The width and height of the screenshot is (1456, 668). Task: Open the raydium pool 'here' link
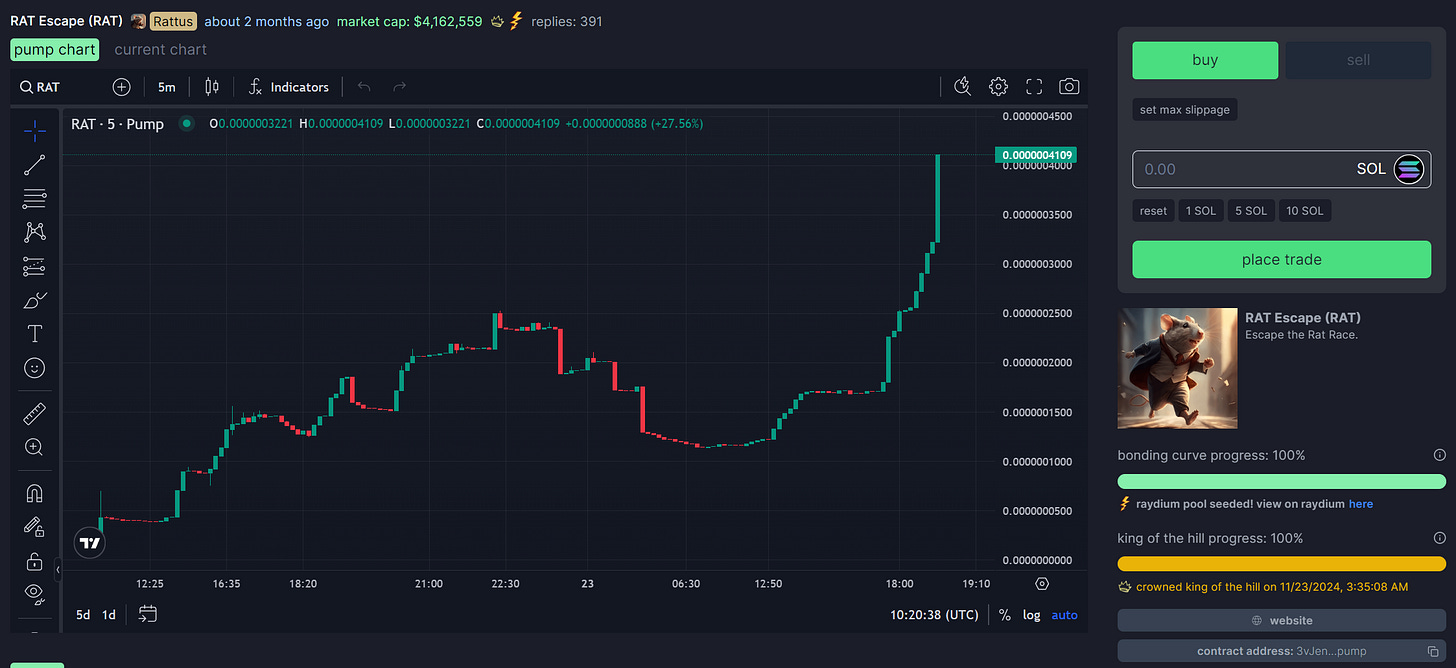coord(1360,504)
